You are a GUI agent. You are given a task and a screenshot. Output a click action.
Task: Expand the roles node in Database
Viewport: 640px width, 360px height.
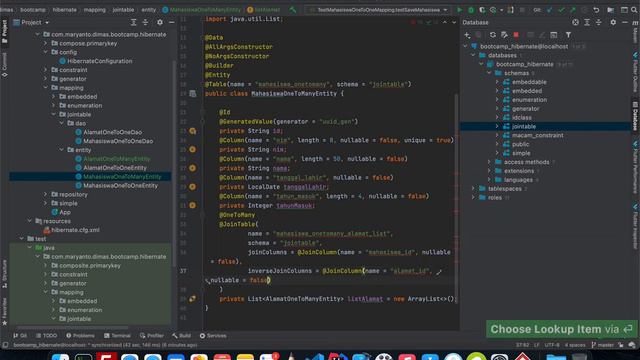click(x=473, y=198)
